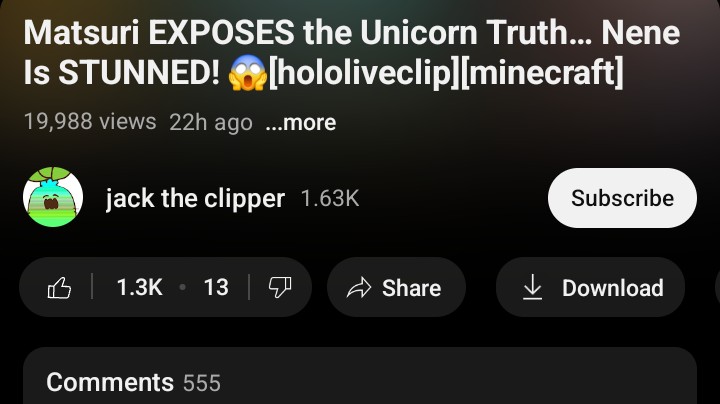This screenshot has width=720, height=404.
Task: Subscribe to jack the clipper
Action: 622,198
